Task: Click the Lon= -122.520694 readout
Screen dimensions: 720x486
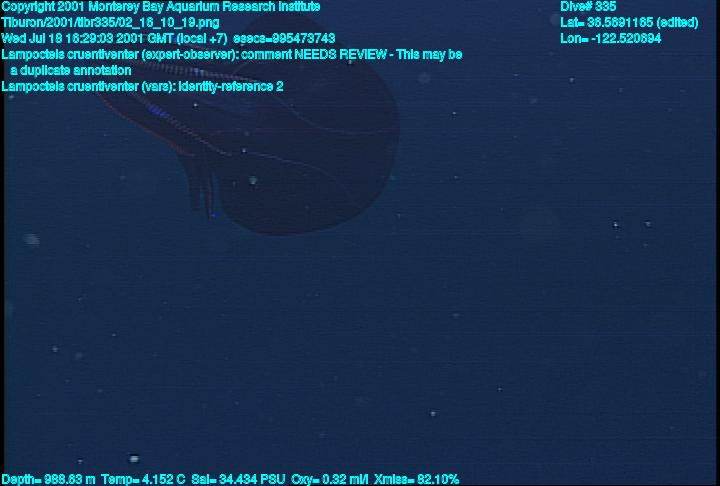Action: pos(610,39)
